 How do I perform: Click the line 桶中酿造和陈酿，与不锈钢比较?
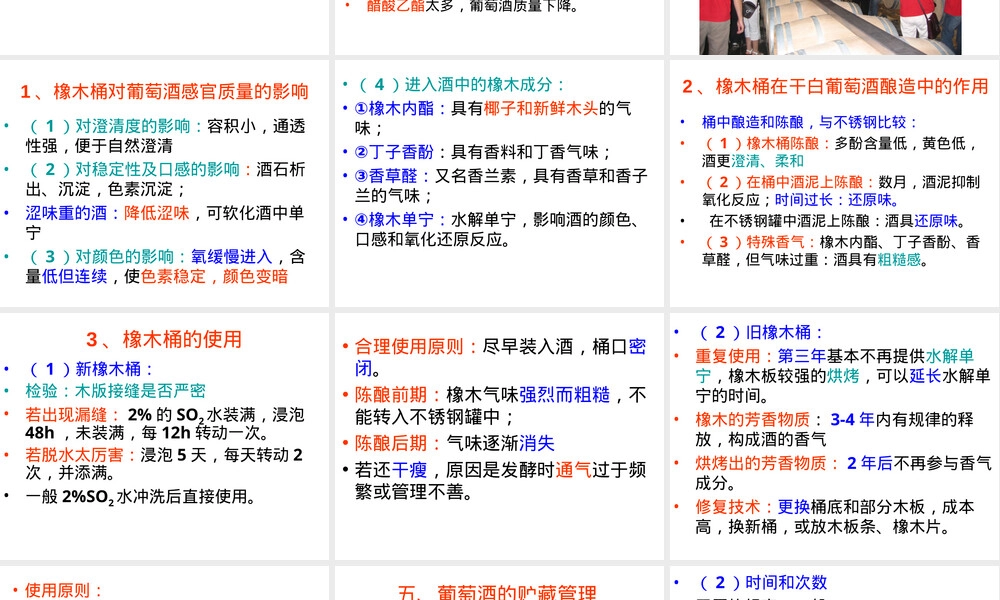(809, 122)
